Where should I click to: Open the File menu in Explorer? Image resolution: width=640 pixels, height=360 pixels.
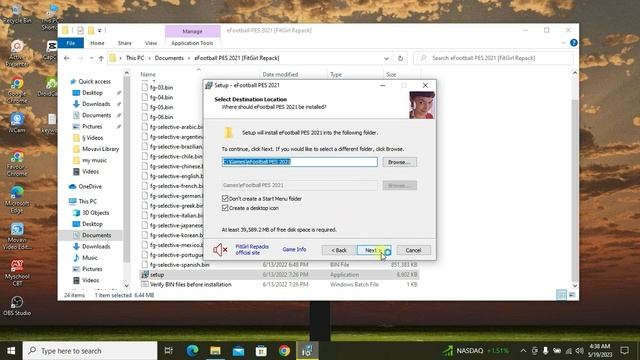[x=71, y=43]
